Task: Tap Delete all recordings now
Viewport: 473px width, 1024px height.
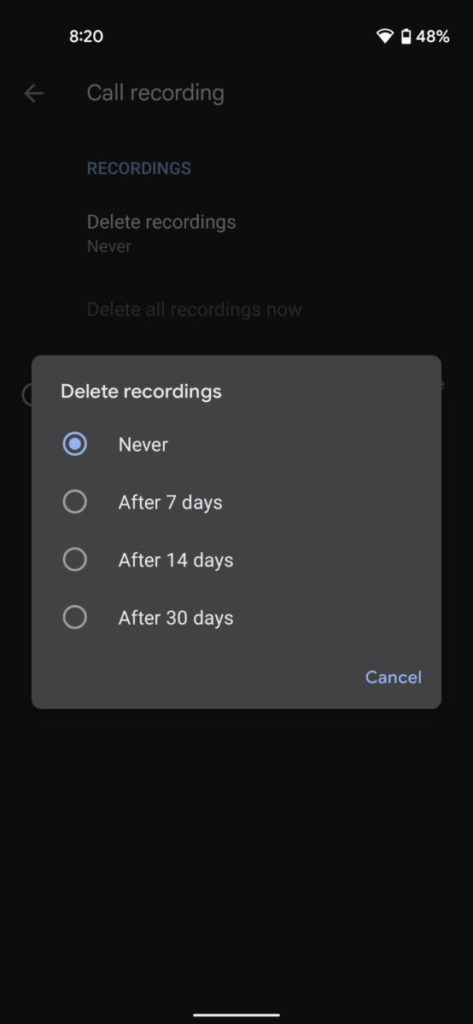Action: pyautogui.click(x=195, y=310)
